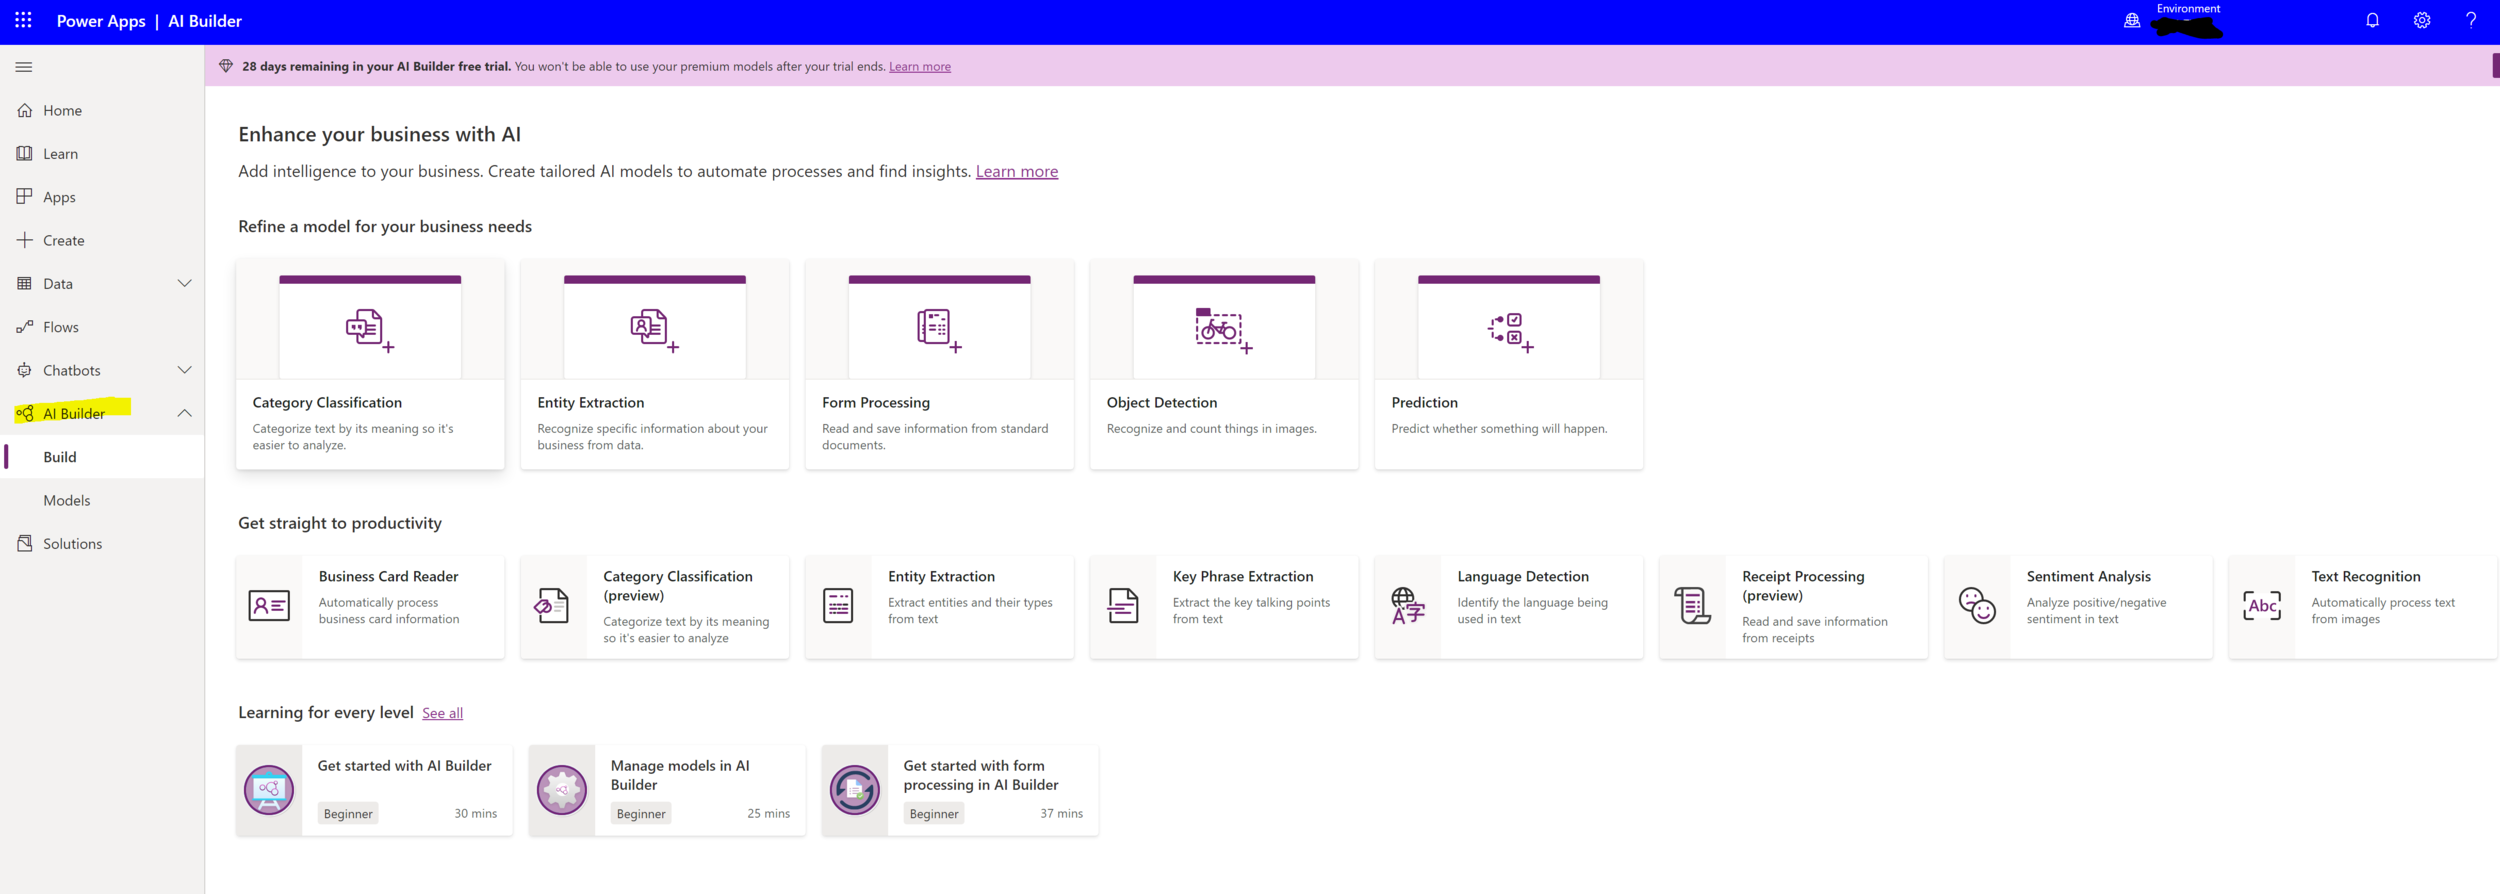Click Beginner tag on Manage models course

(x=641, y=814)
